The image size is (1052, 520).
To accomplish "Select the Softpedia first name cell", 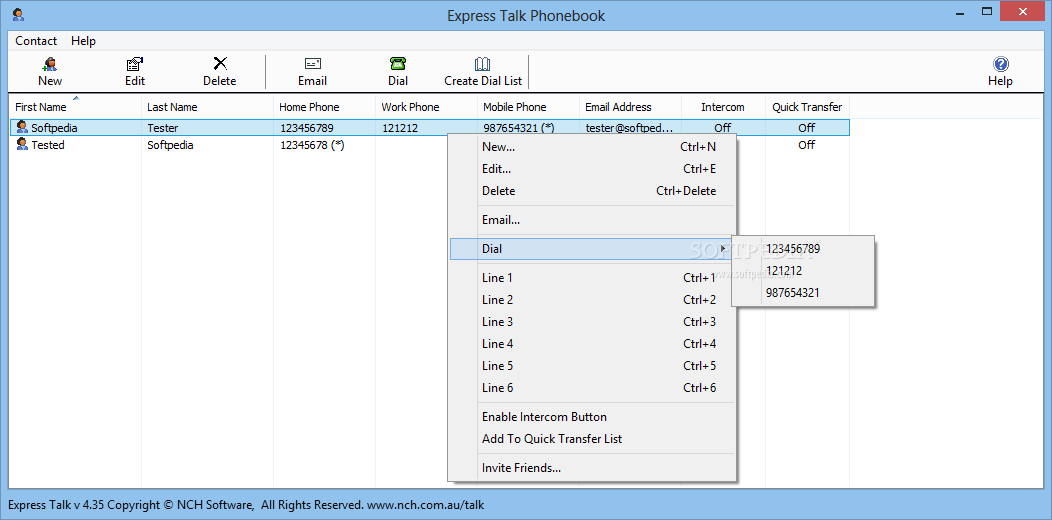I will tap(54, 127).
